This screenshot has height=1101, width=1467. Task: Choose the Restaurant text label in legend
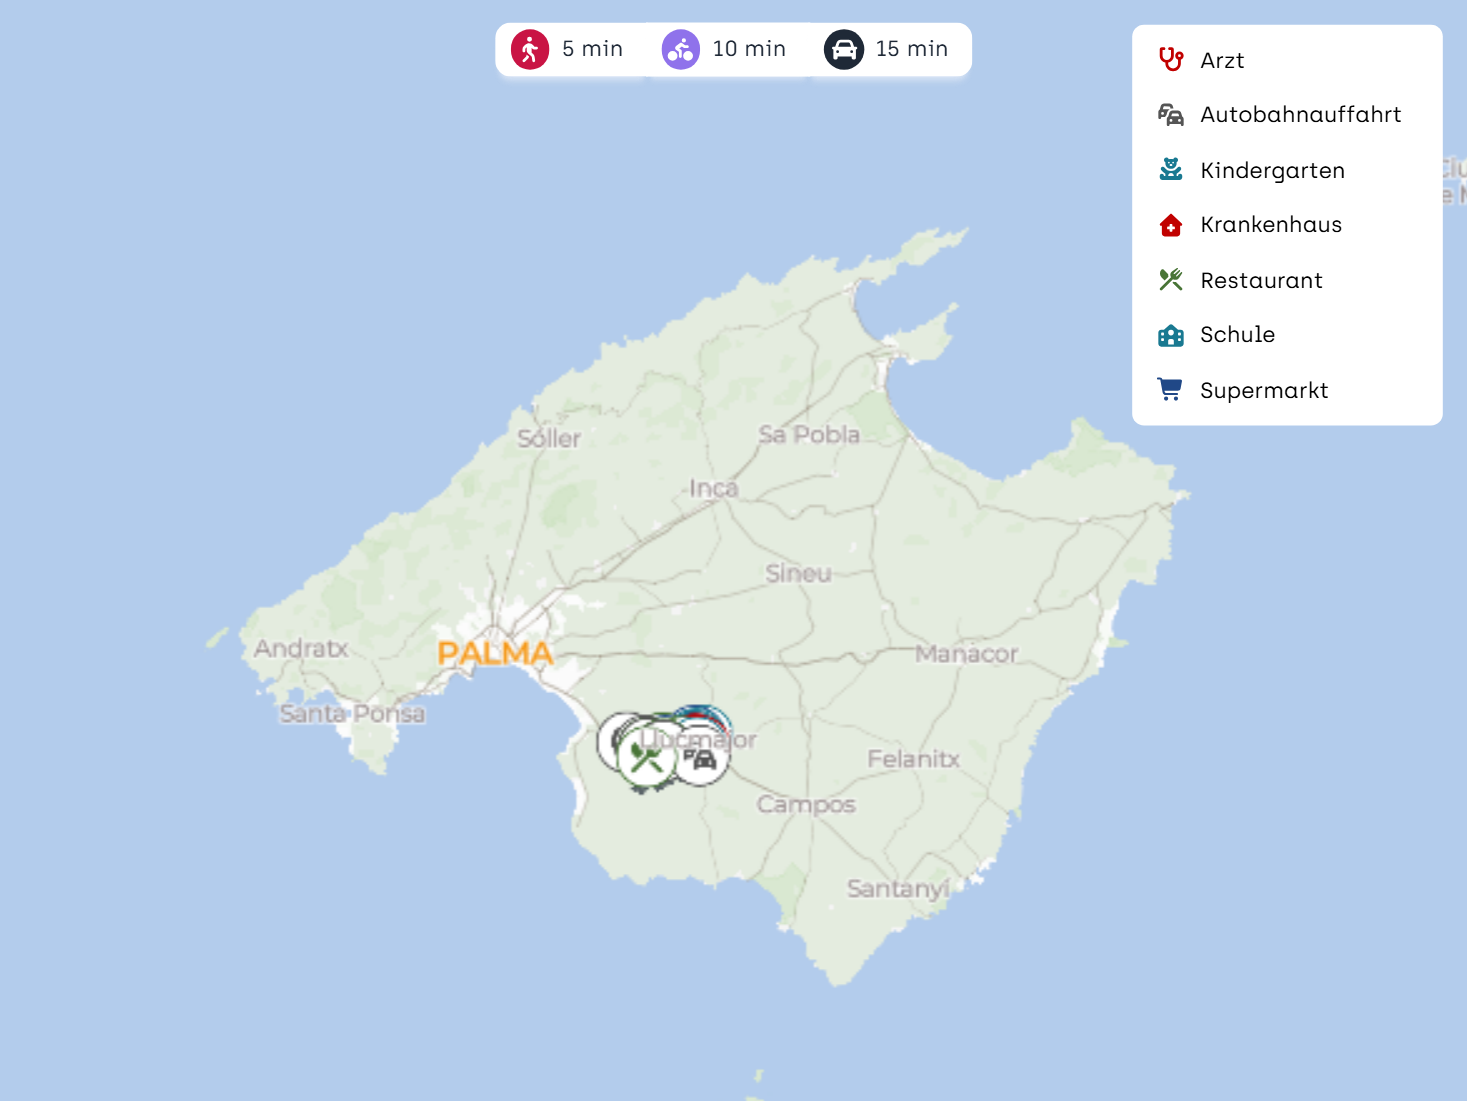click(x=1261, y=281)
